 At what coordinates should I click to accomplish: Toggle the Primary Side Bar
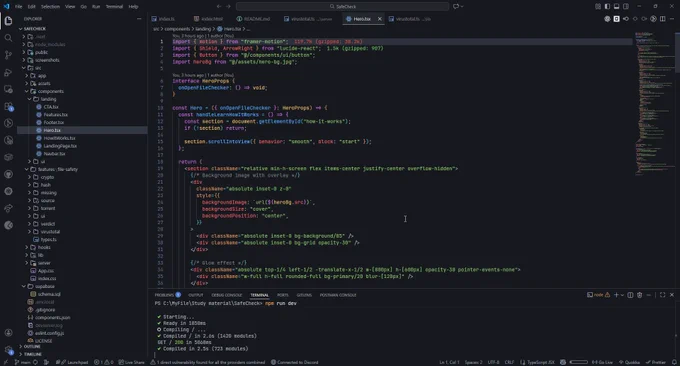607,7
